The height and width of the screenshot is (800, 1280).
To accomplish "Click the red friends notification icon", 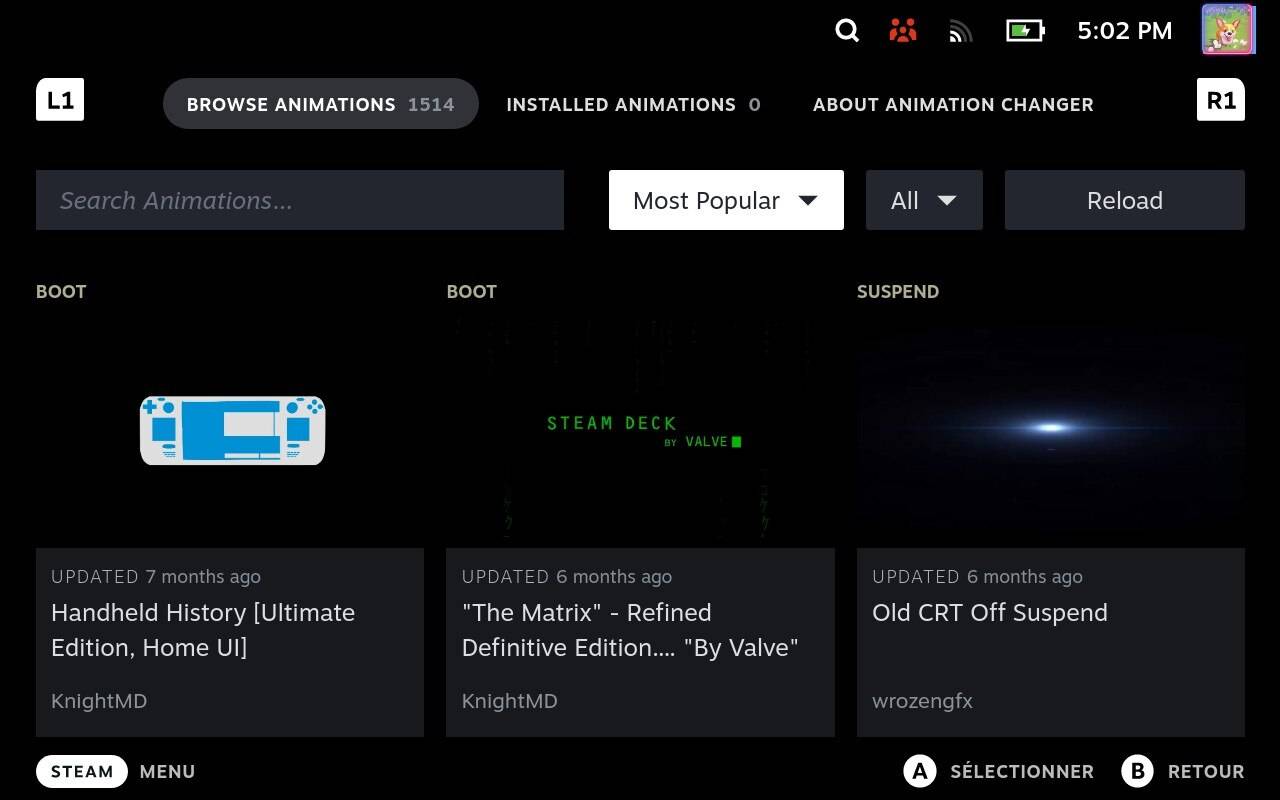I will click(903, 31).
